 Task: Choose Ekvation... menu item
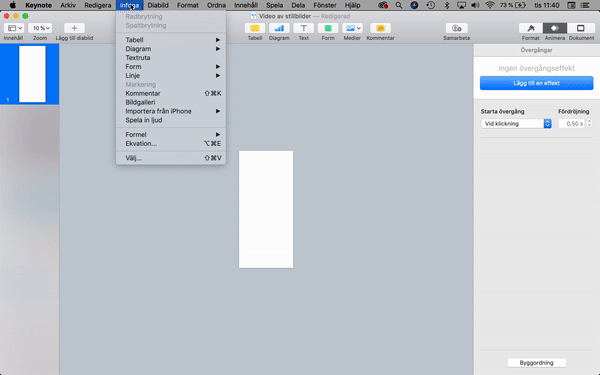pos(171,143)
